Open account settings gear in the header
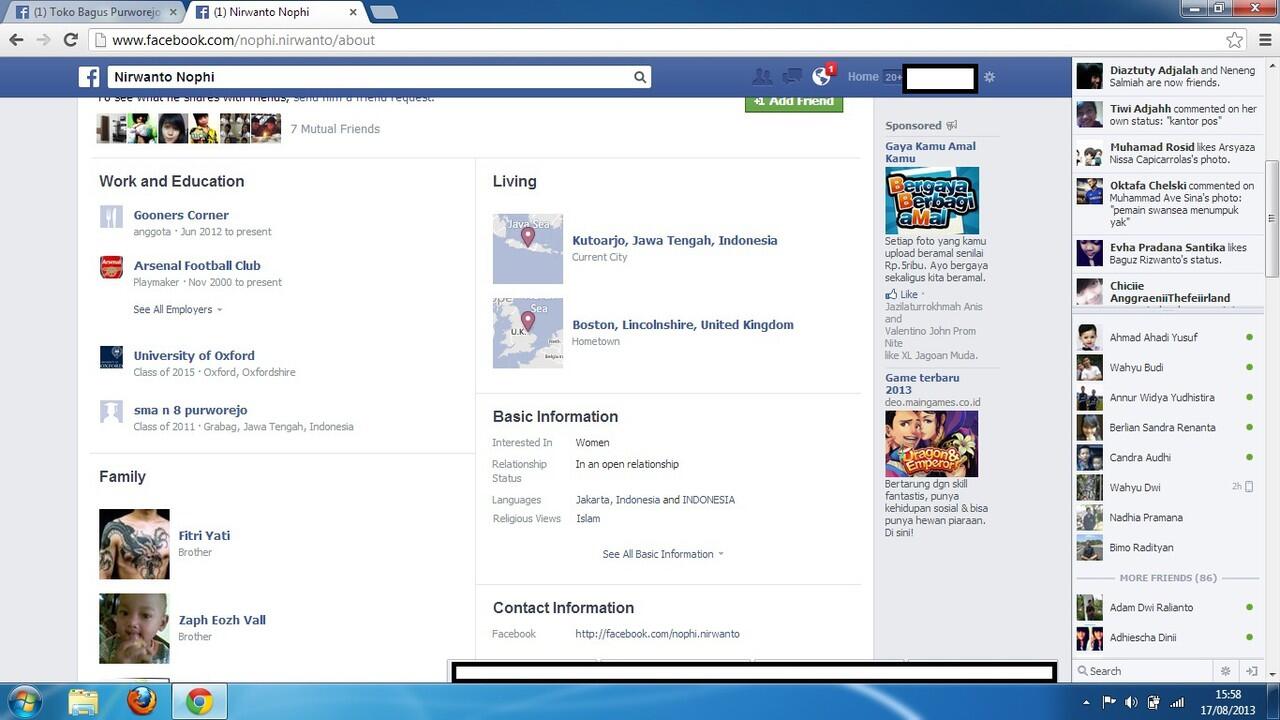 (989, 77)
